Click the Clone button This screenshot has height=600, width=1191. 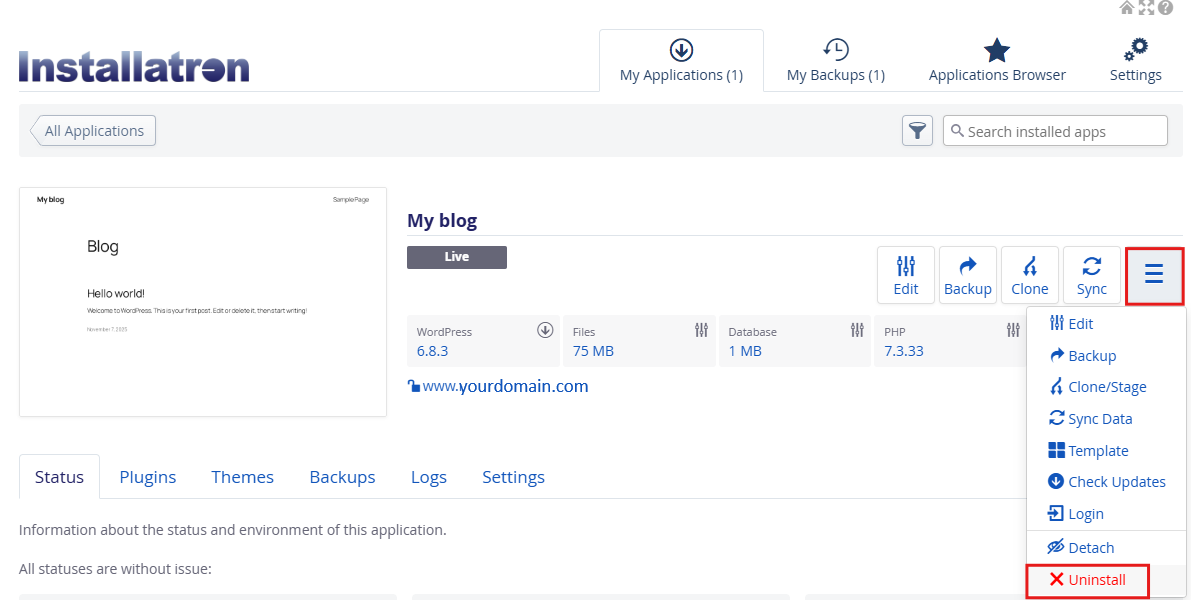coord(1030,275)
